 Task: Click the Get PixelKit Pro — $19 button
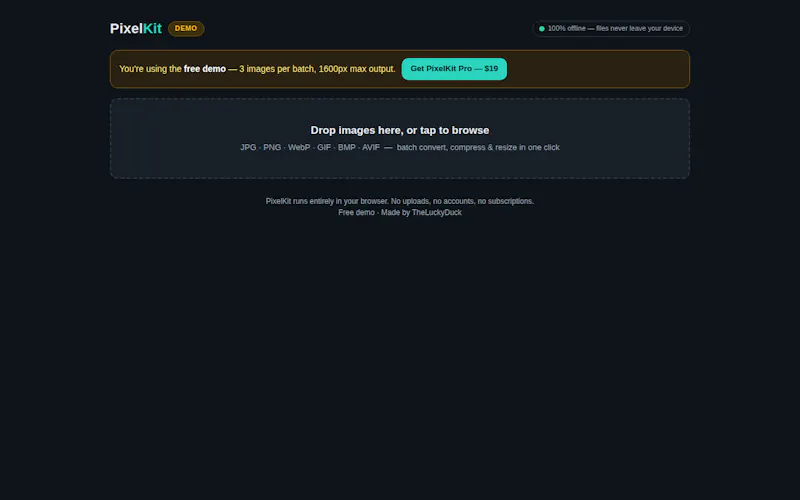454,69
